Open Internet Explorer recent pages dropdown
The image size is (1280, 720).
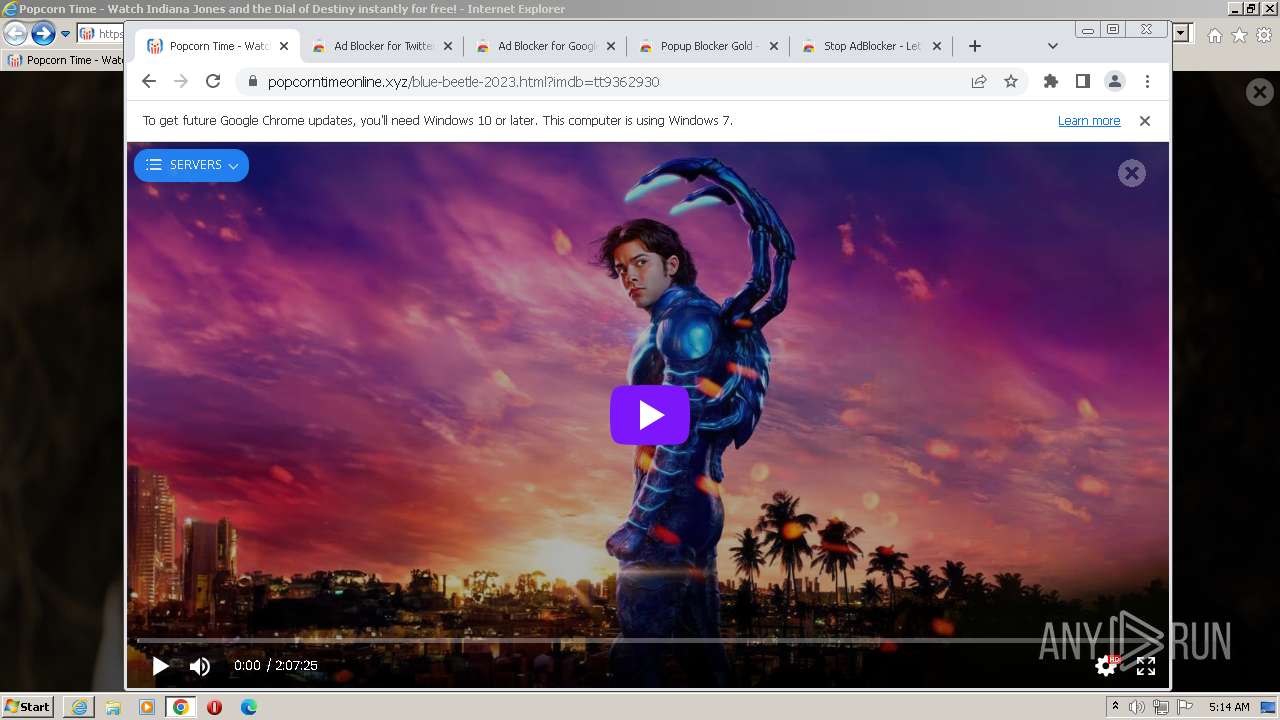tap(66, 33)
